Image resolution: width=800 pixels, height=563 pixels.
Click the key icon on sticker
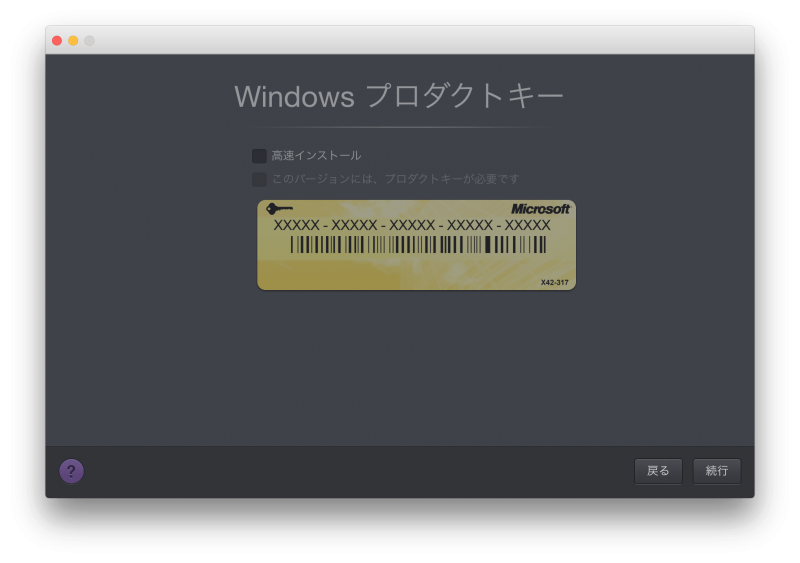pos(280,208)
